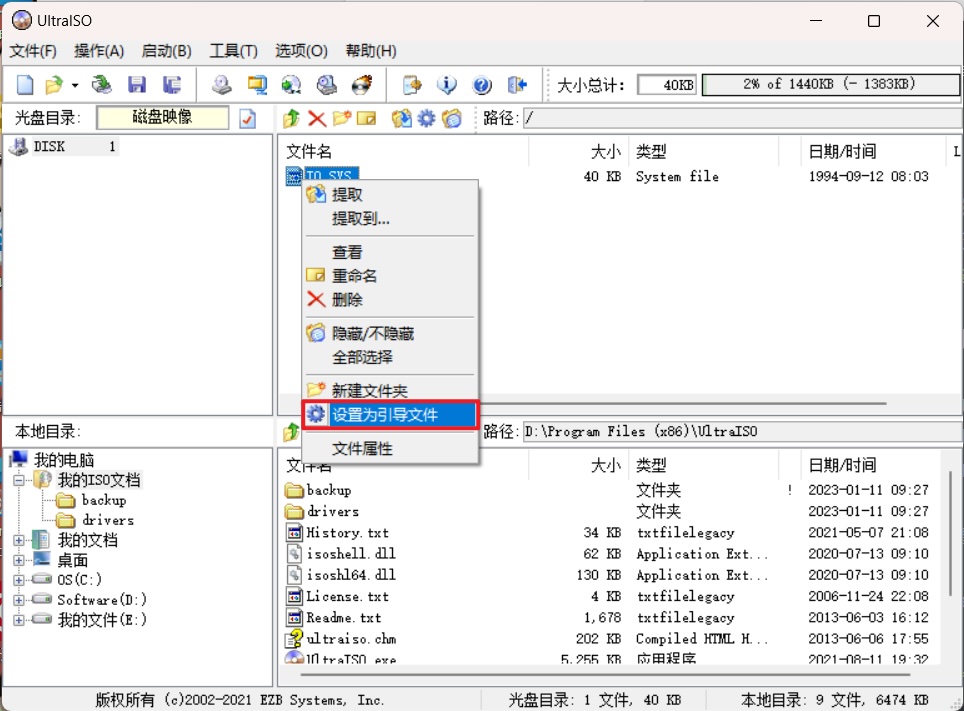964x711 pixels.
Task: Open the 文件(F) menu
Action: pyautogui.click(x=33, y=51)
